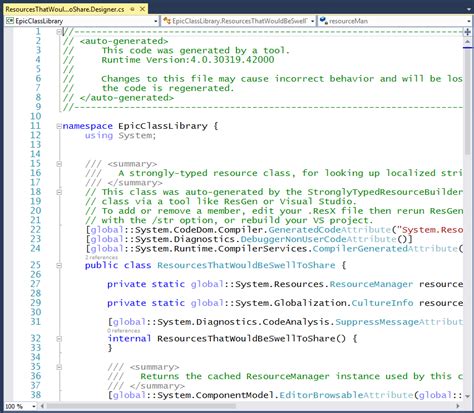
Task: Click 'private' keyword on line 29
Action: tap(127, 303)
